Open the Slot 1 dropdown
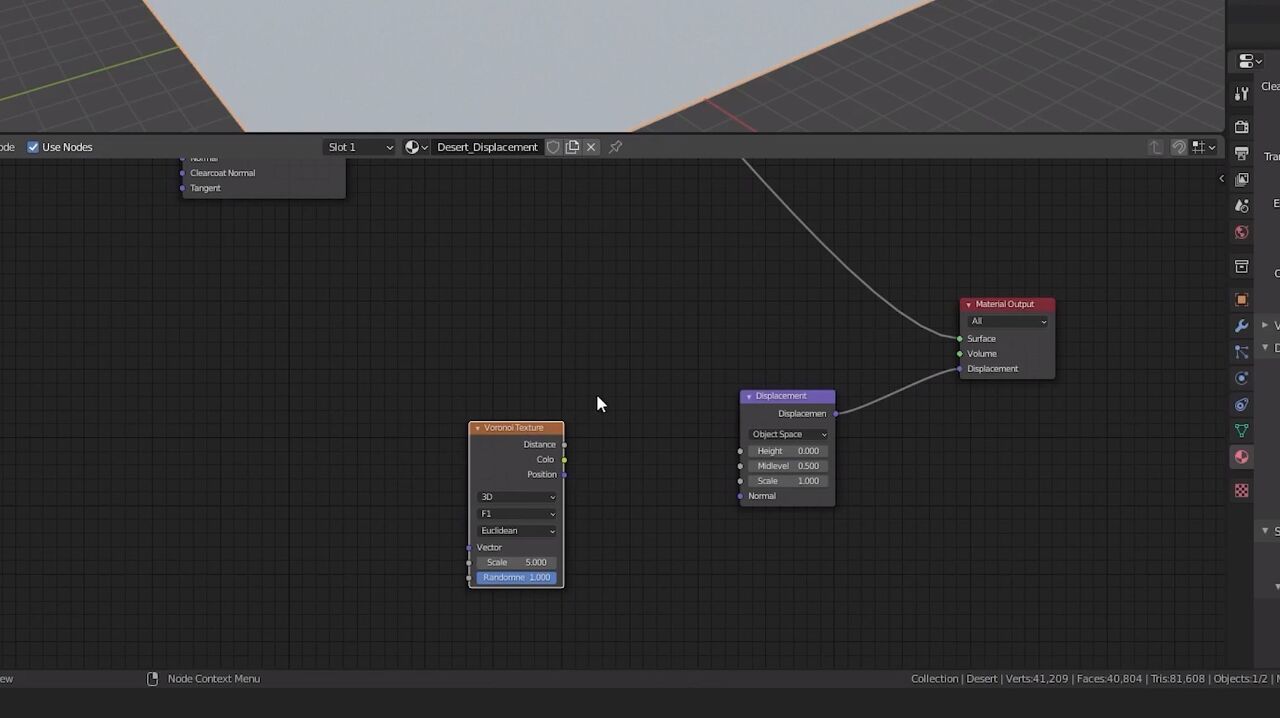 click(x=361, y=147)
